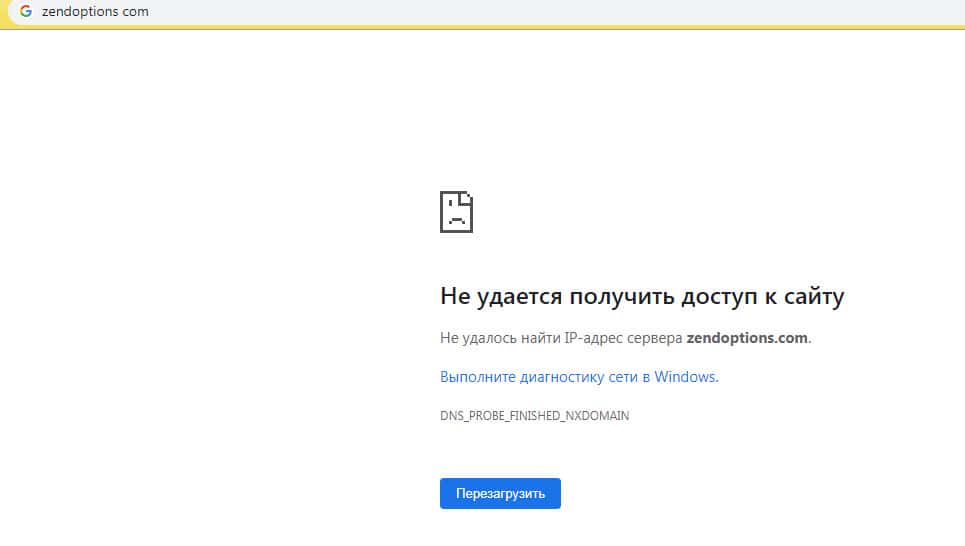This screenshot has width=965, height=546.
Task: Click the Google icon in address bar
Action: (x=25, y=11)
